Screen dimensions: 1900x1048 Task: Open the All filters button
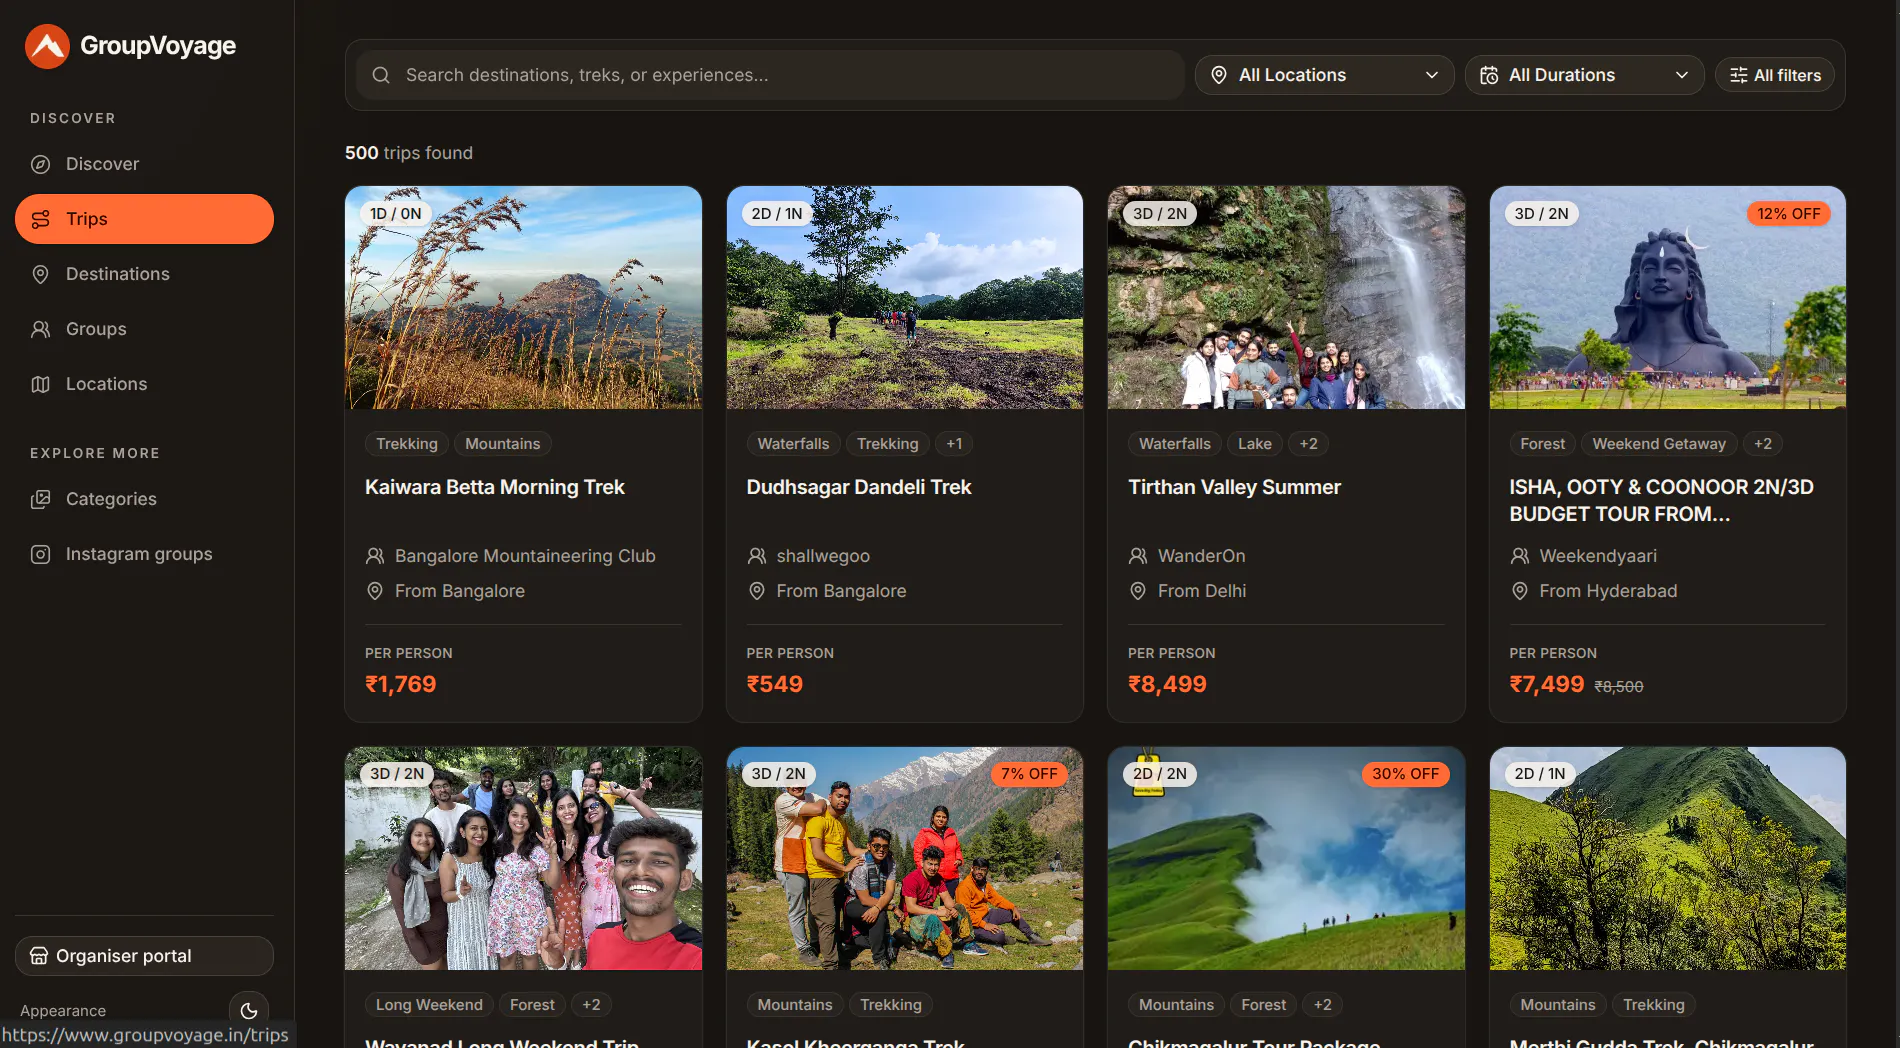pos(1775,75)
